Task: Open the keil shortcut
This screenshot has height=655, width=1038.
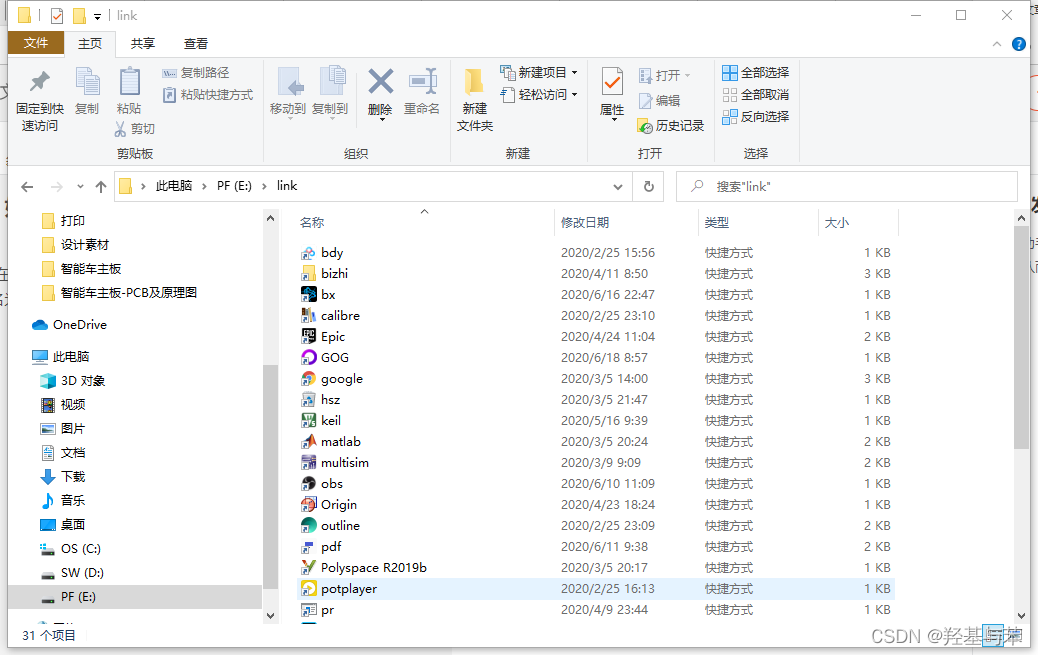Action: pyautogui.click(x=331, y=420)
